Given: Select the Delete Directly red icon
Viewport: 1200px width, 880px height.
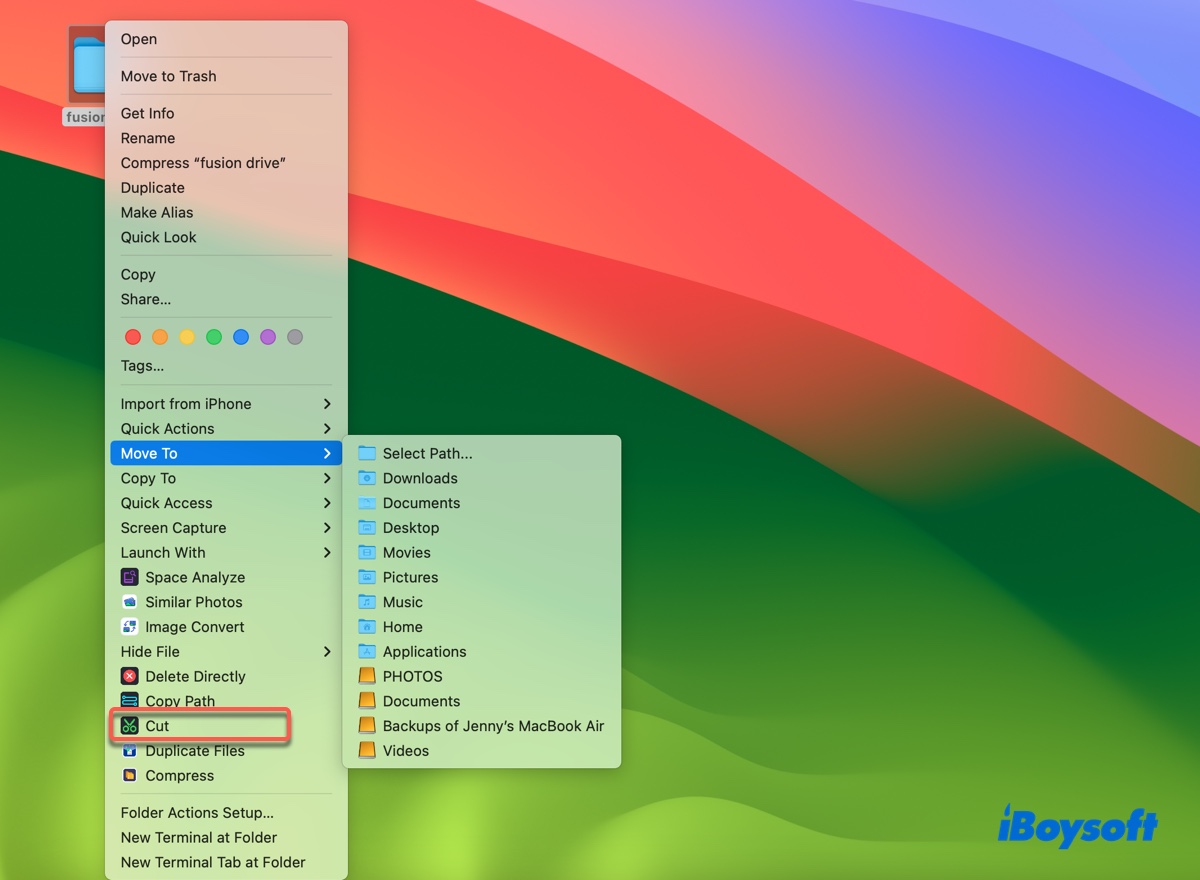Looking at the screenshot, I should (x=129, y=676).
